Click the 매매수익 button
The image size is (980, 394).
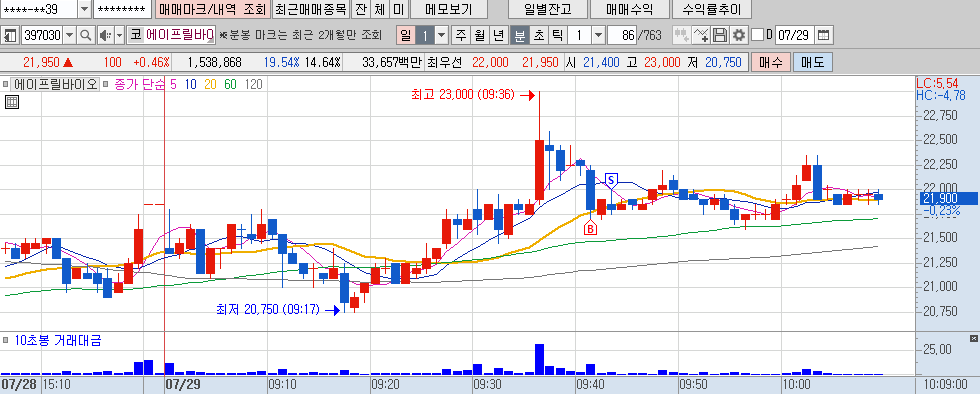[629, 9]
